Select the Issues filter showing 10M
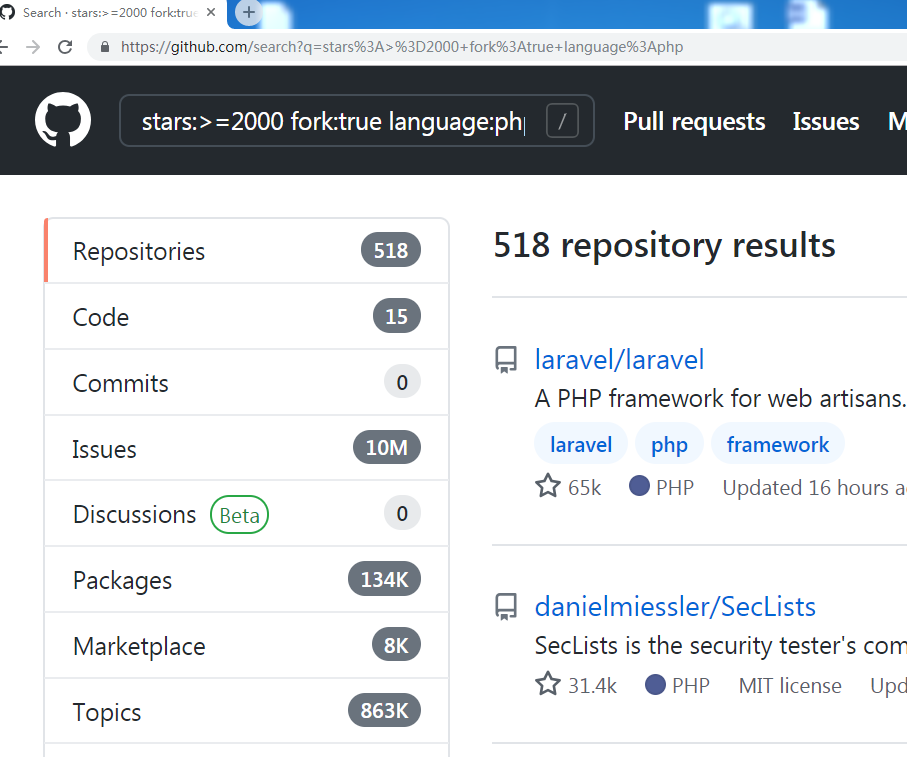The width and height of the screenshot is (907, 757). (247, 448)
